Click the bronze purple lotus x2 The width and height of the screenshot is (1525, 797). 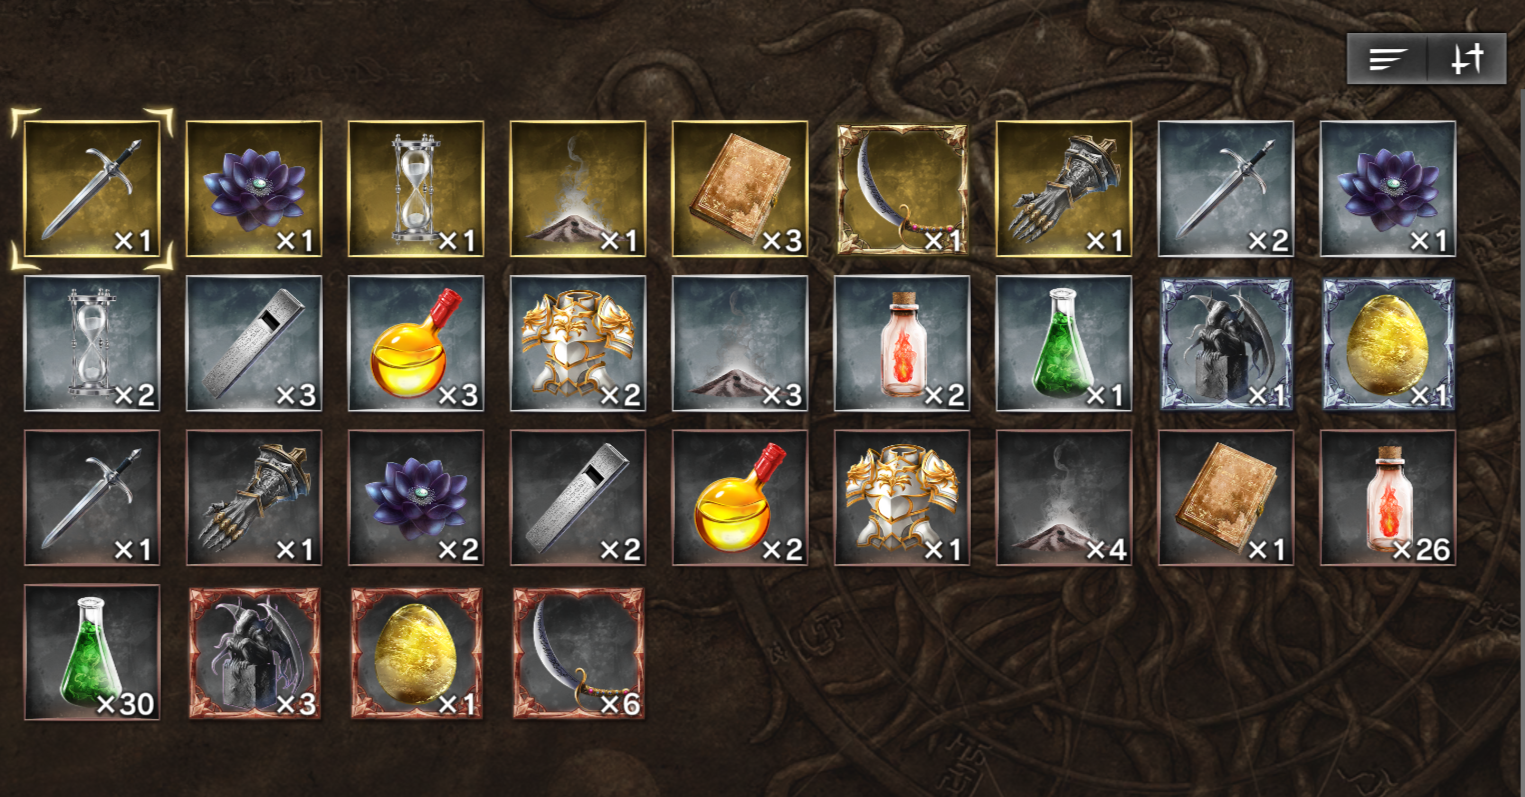point(416,498)
